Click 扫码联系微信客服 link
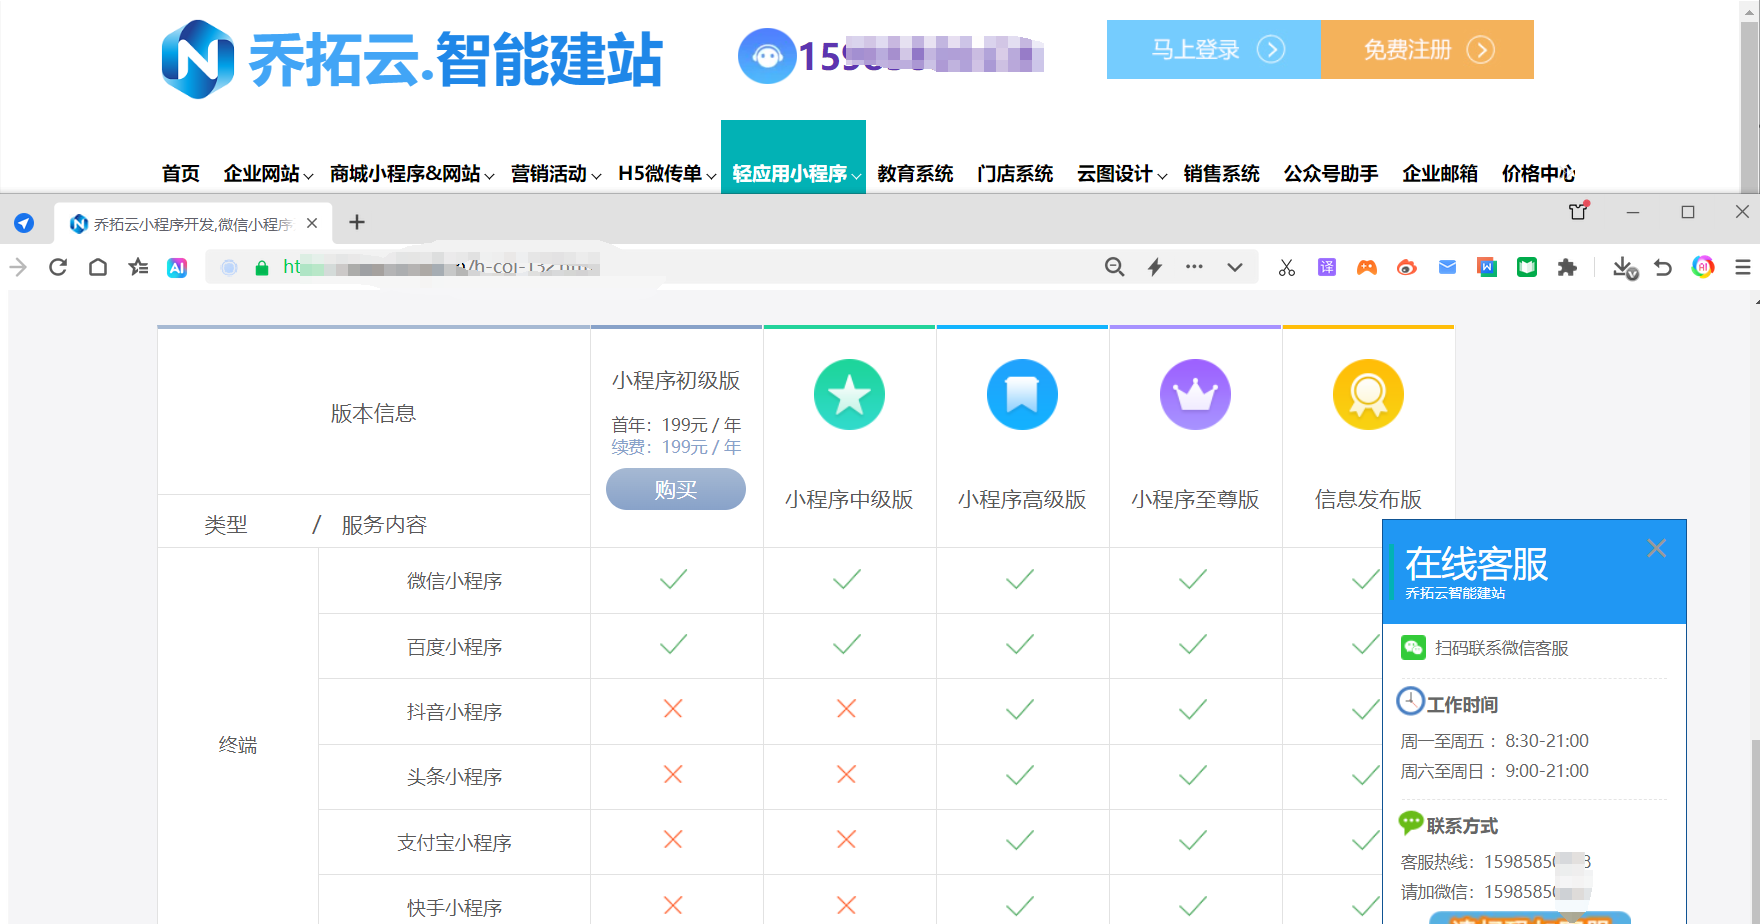Screen dimensions: 1760x924 (1501, 648)
